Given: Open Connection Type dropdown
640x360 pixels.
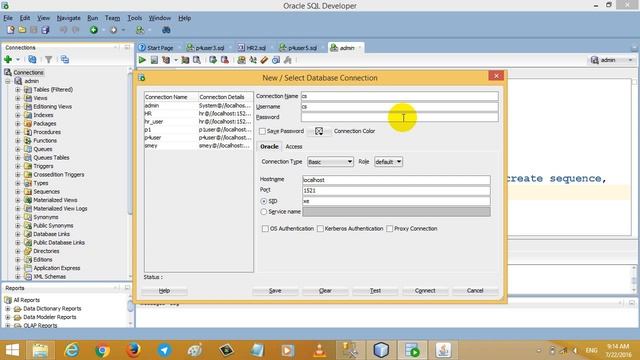Looking at the screenshot, I should click(330, 162).
